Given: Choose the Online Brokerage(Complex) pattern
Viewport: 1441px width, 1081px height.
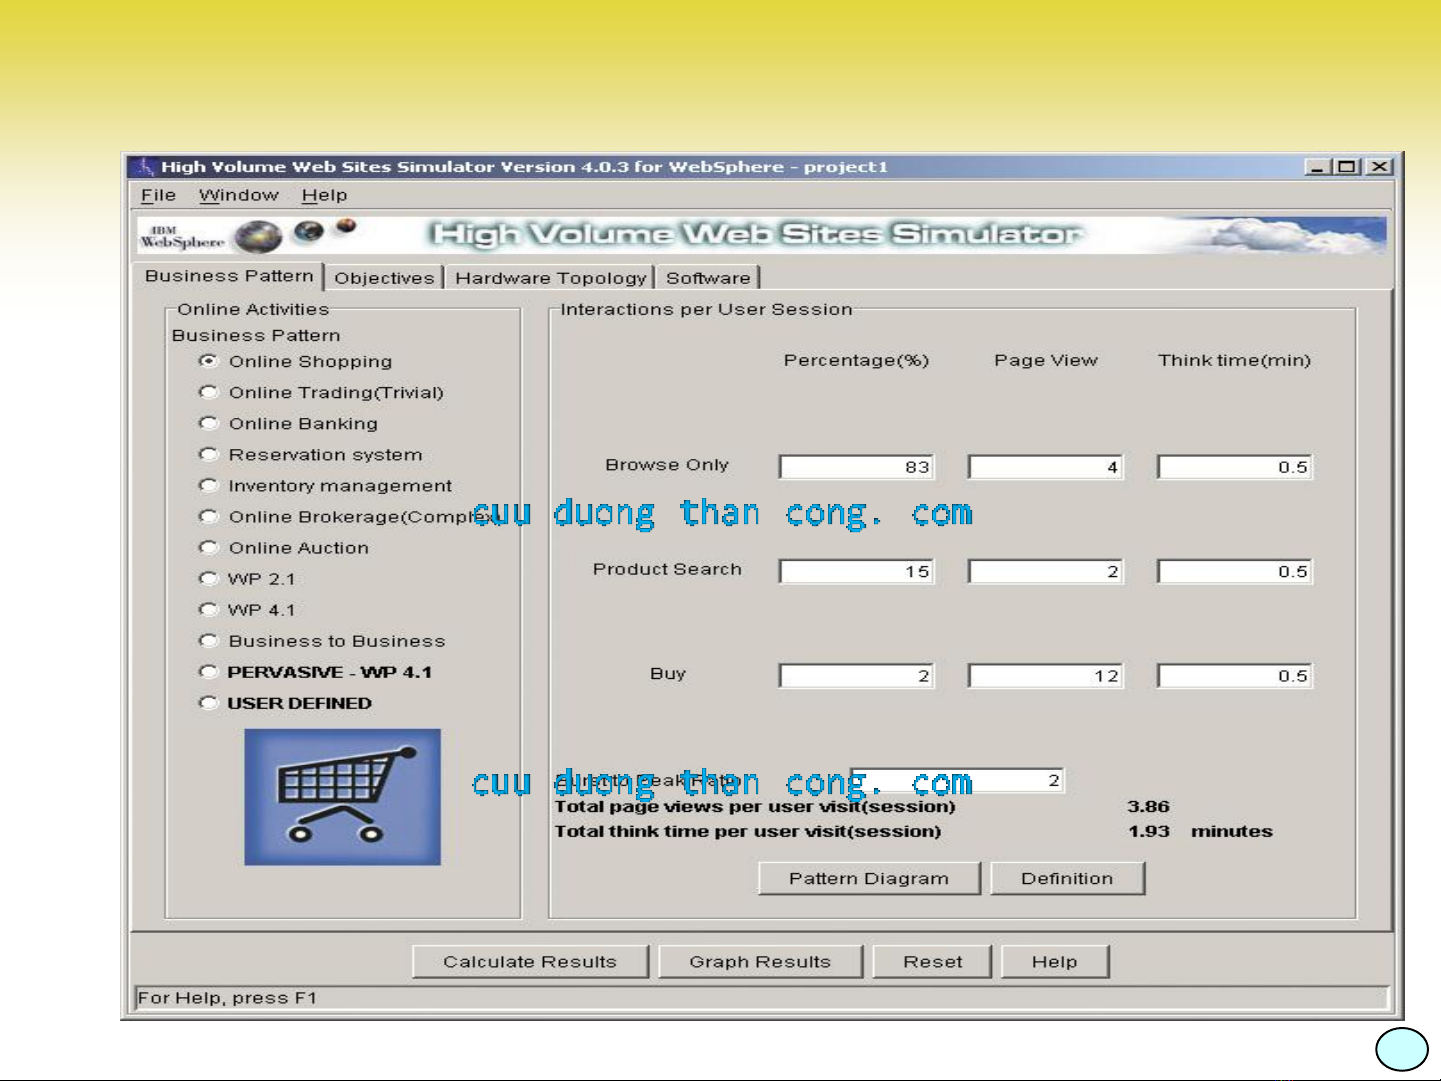Looking at the screenshot, I should coord(208,516).
